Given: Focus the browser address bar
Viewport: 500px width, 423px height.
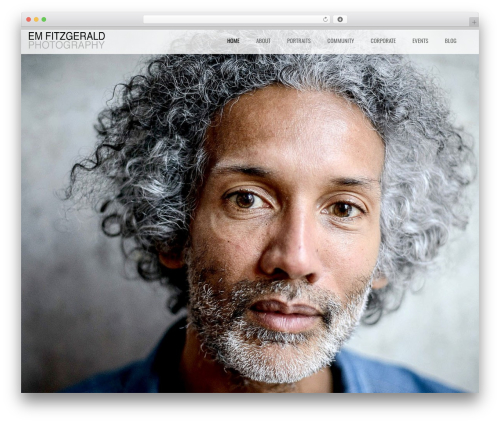Looking at the screenshot, I should [237, 19].
